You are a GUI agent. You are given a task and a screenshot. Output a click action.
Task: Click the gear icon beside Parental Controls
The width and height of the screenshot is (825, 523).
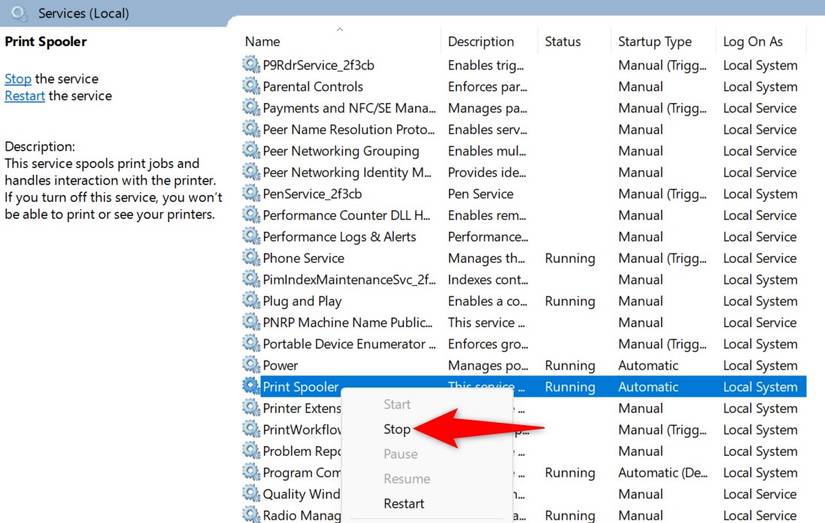tap(250, 87)
